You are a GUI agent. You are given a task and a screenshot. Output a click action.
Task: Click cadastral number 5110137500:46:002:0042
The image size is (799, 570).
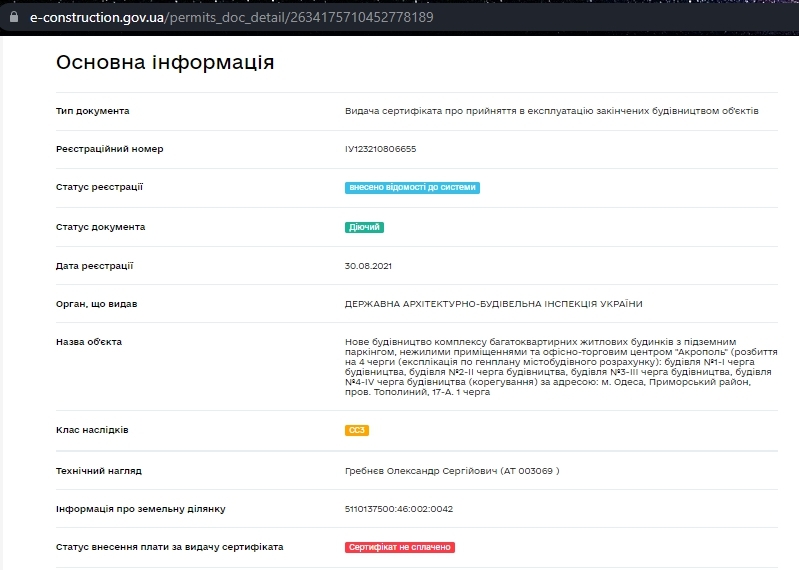pyautogui.click(x=399, y=509)
